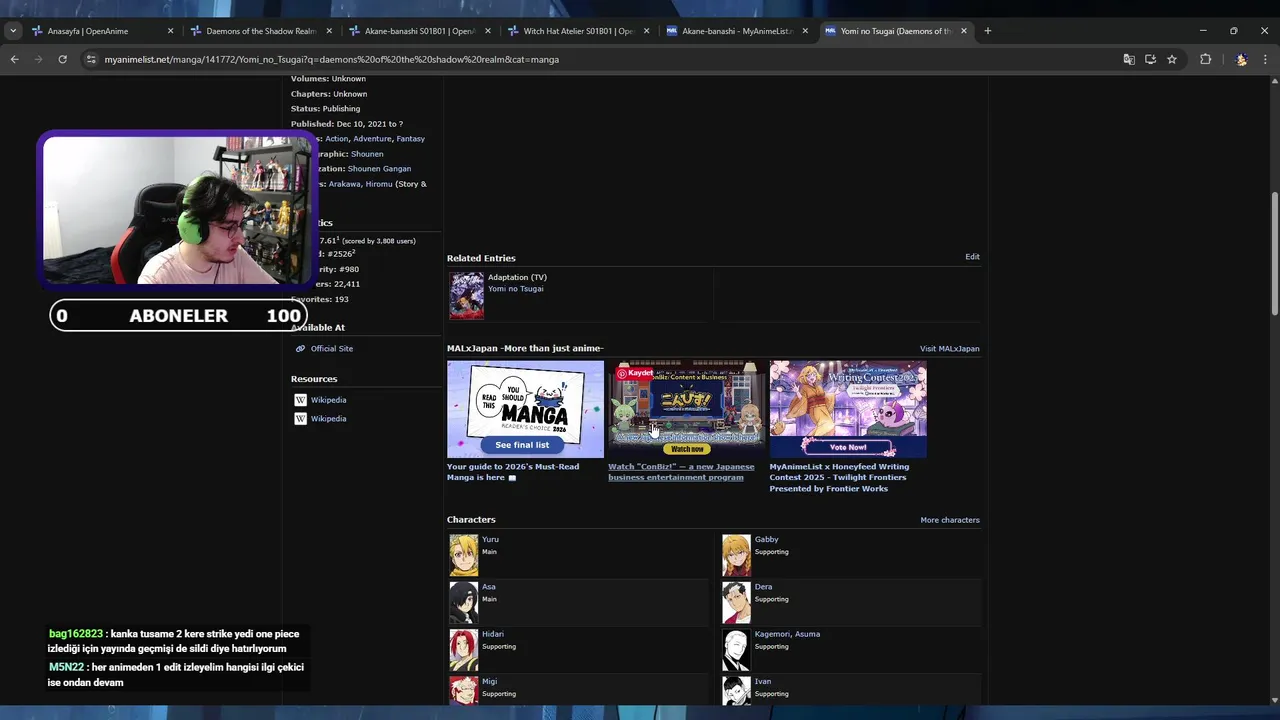This screenshot has width=1280, height=720.
Task: Click the address bar URL field
Action: tap(600, 59)
